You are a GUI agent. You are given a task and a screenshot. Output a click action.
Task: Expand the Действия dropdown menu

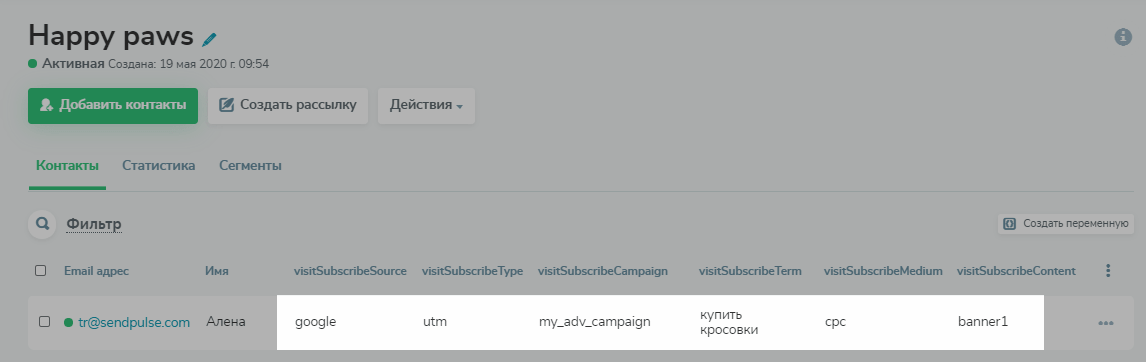[x=426, y=105]
